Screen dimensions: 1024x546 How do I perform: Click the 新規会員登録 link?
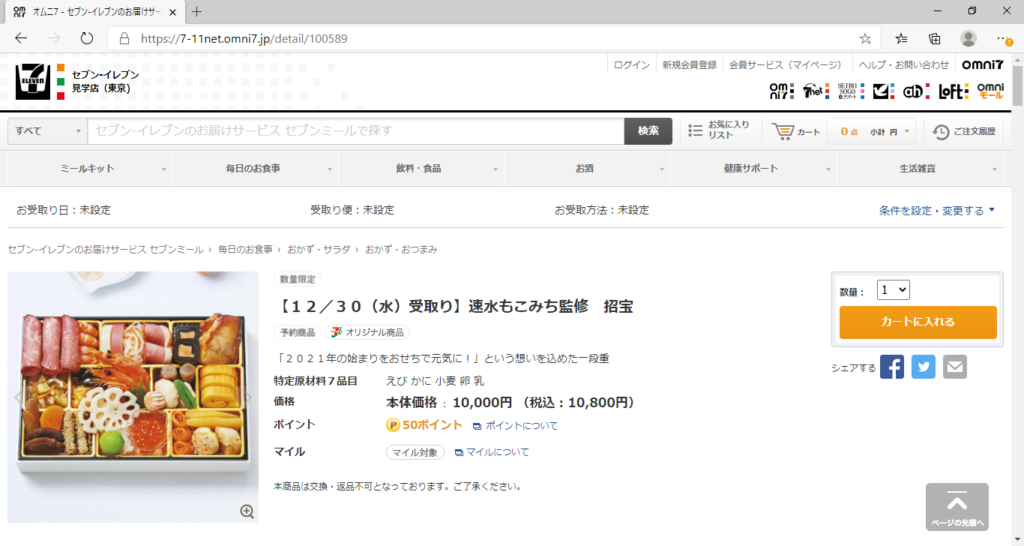[x=689, y=65]
